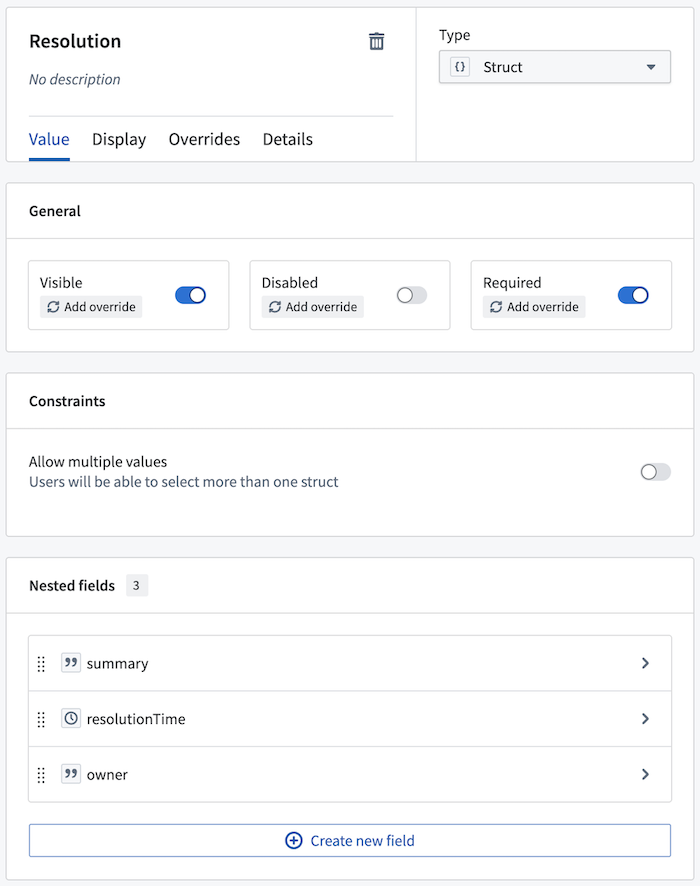Viewport: 700px width, 886px height.
Task: Click the struct braces icon in Type selector
Action: 460,67
